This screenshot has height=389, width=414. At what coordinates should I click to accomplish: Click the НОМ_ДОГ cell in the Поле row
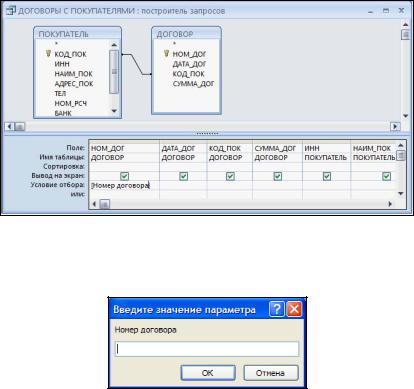click(124, 148)
